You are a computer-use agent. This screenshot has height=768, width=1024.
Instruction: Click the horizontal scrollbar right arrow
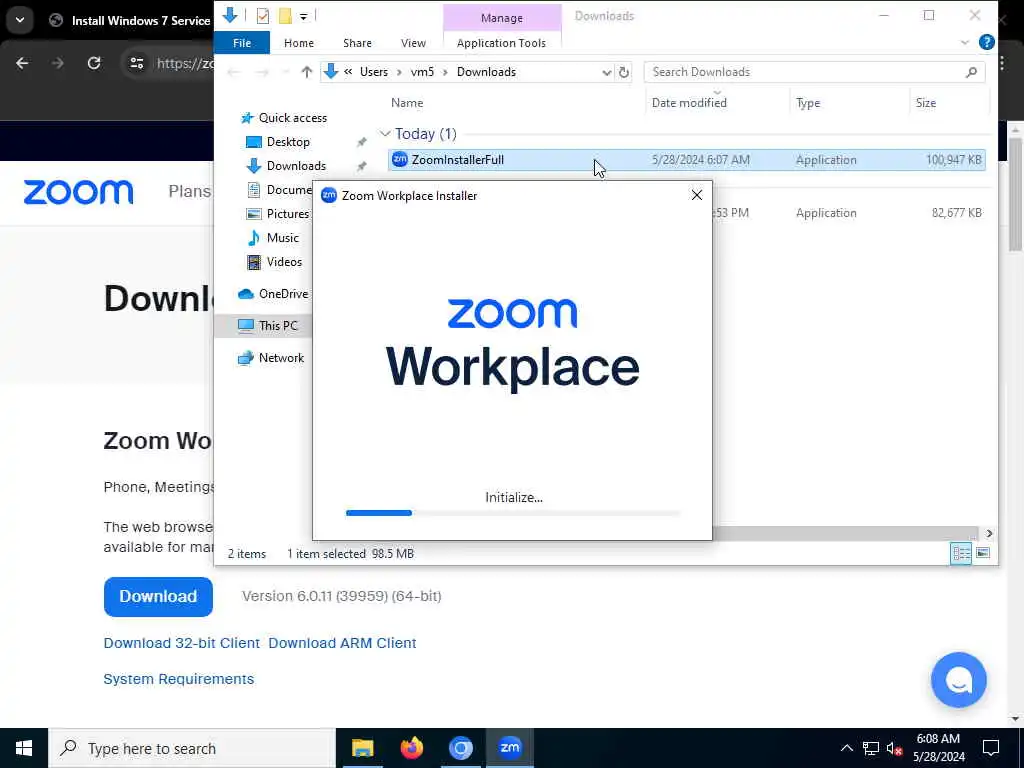click(989, 534)
